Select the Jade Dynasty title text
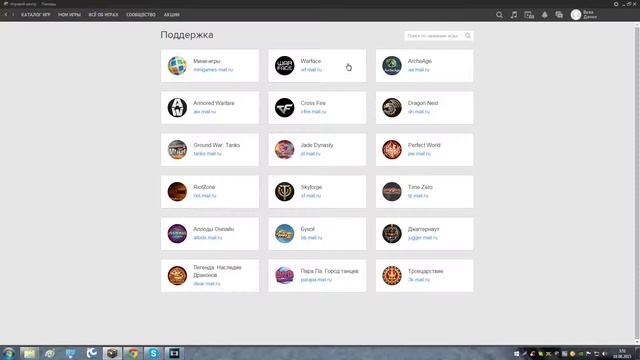The width and height of the screenshot is (640, 360). coord(317,145)
